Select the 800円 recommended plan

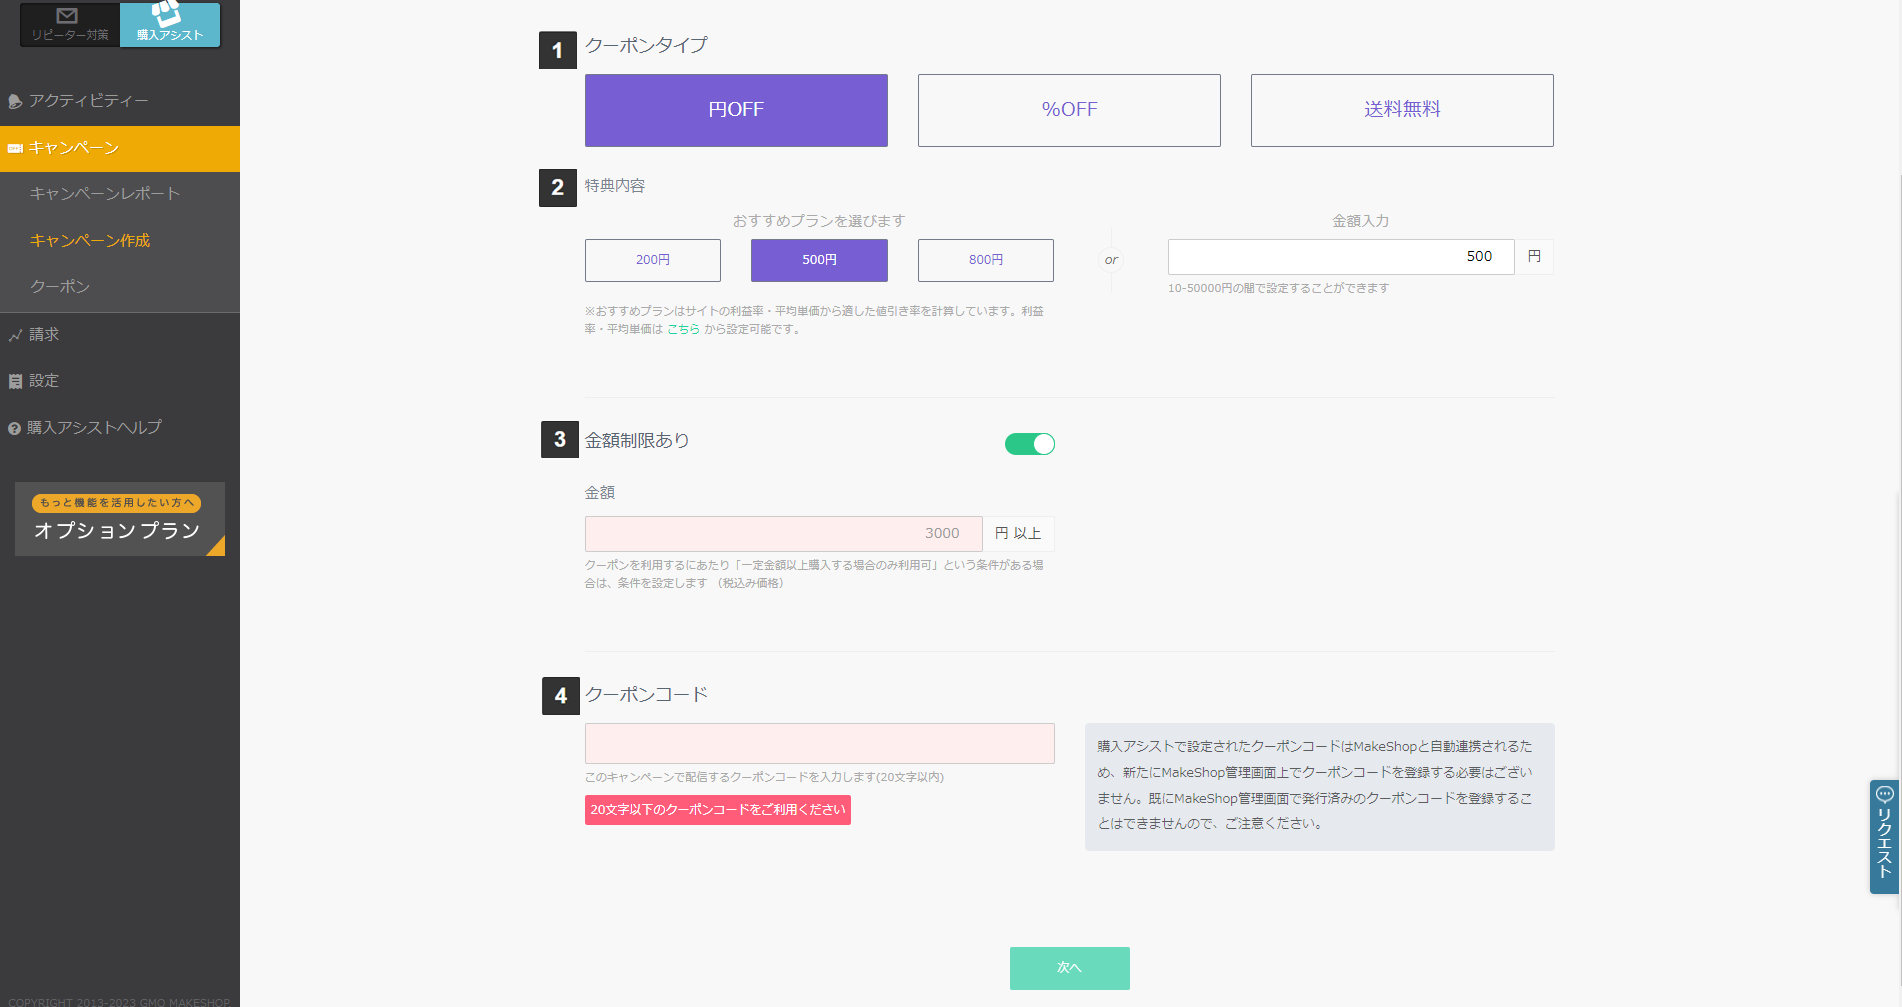(x=986, y=260)
